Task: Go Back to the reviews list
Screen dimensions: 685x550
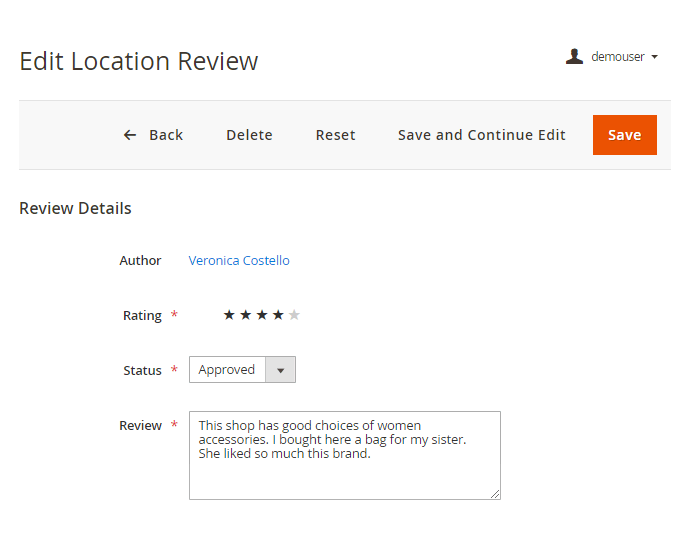Action: coord(165,135)
